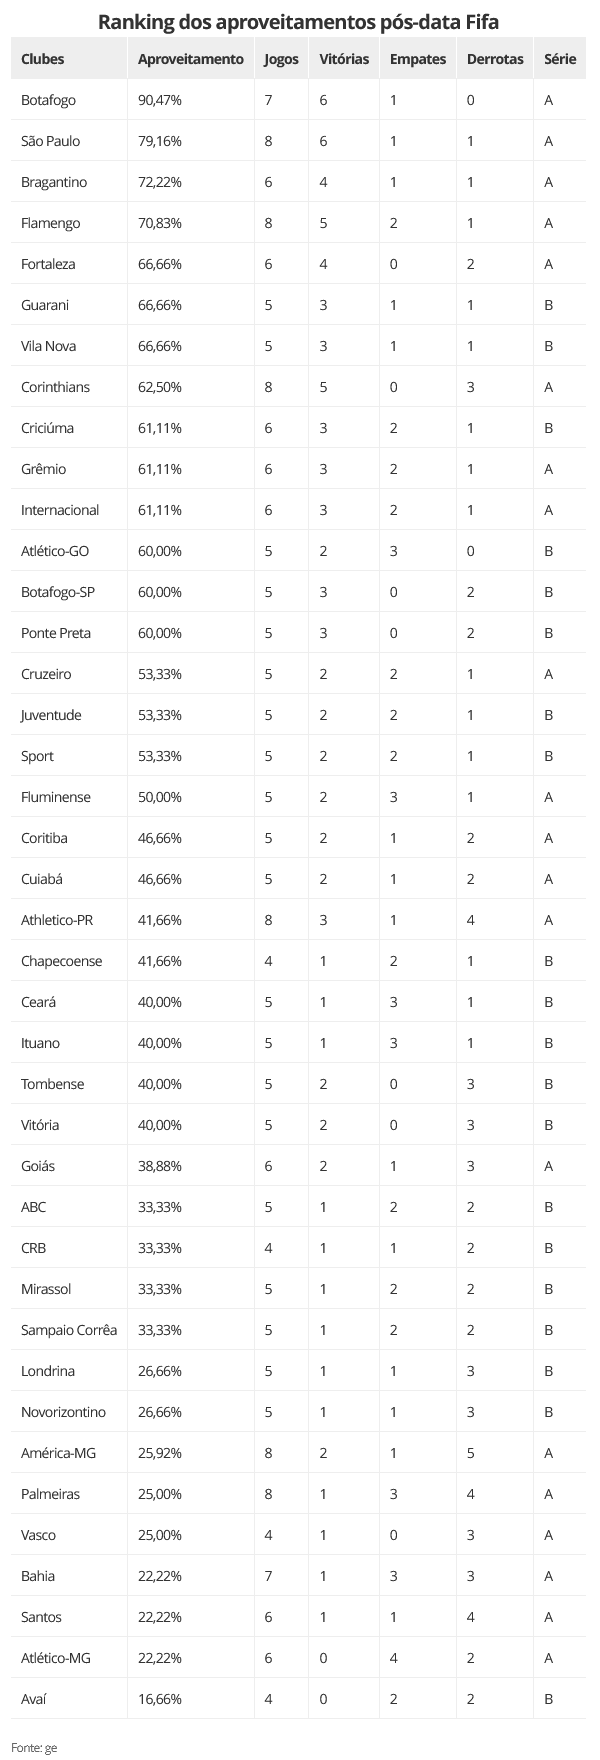
Task: Click the Aproveitamento column header
Action: click(x=190, y=59)
